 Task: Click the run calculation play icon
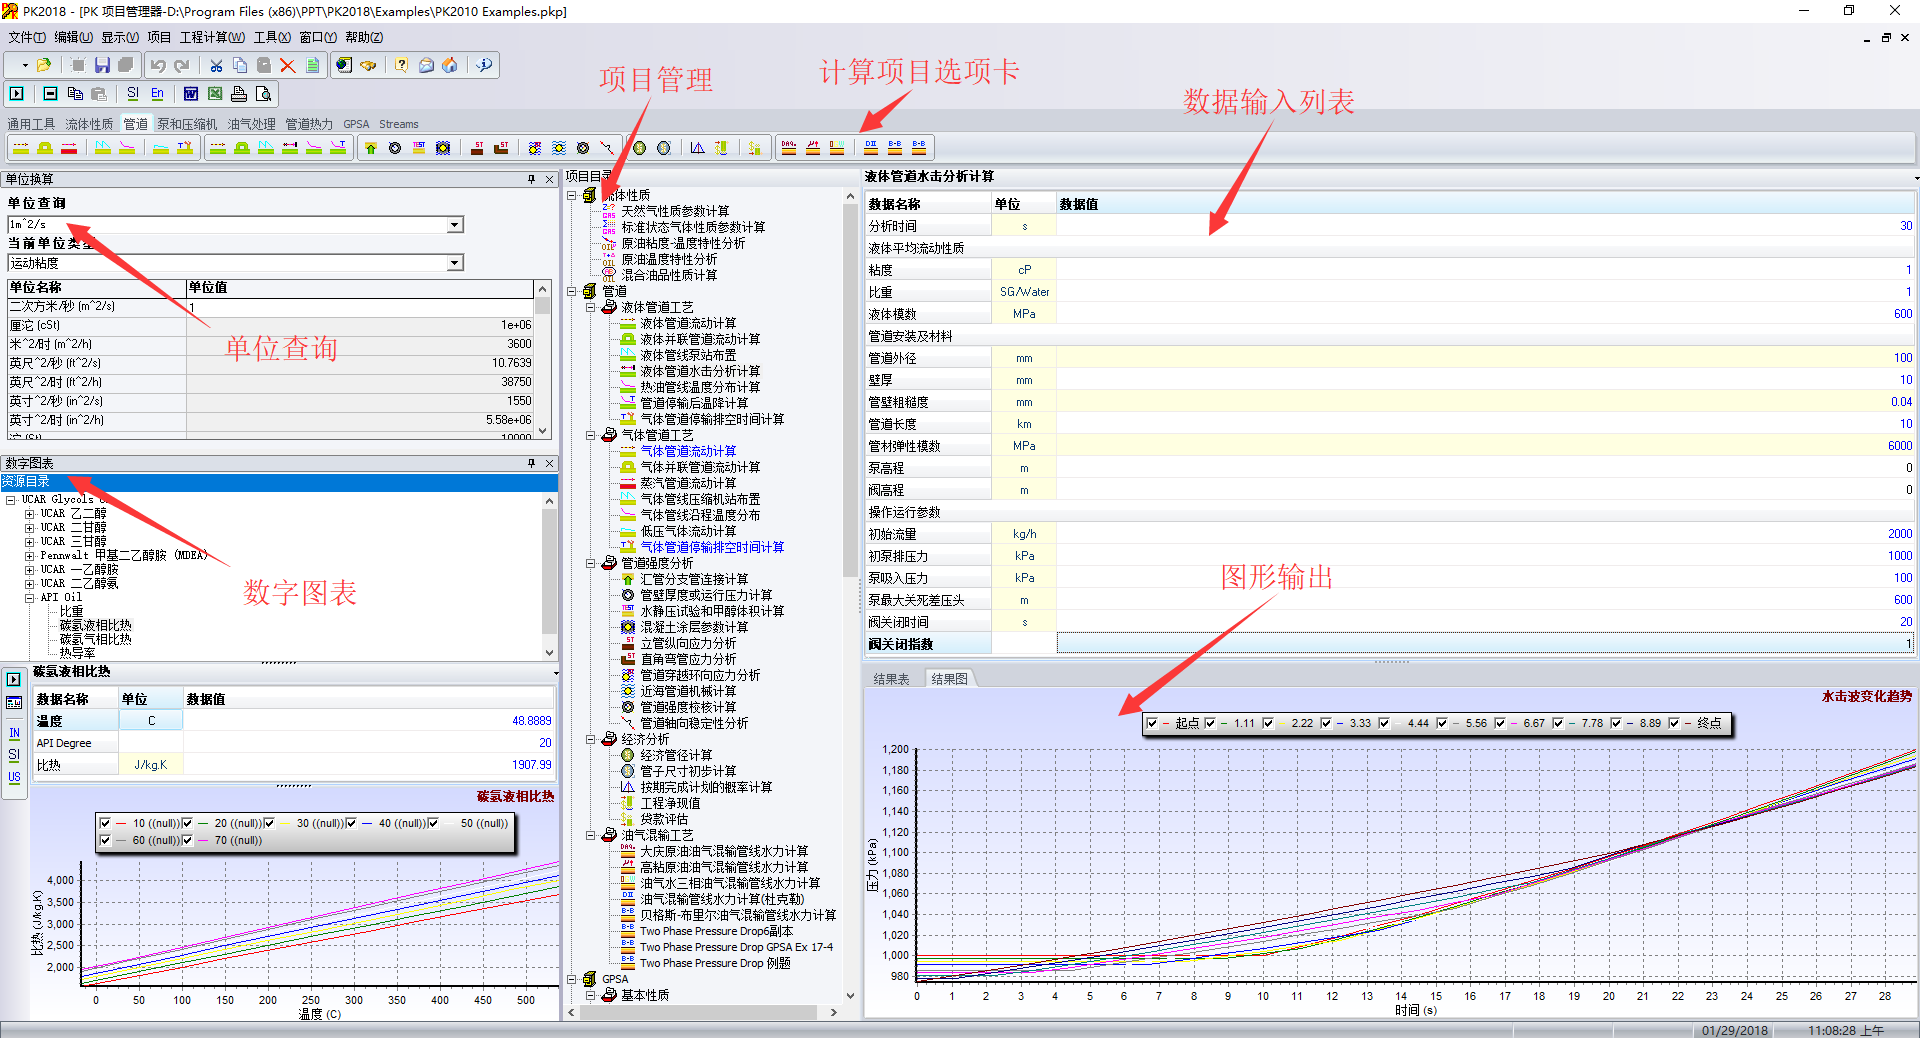pos(17,93)
